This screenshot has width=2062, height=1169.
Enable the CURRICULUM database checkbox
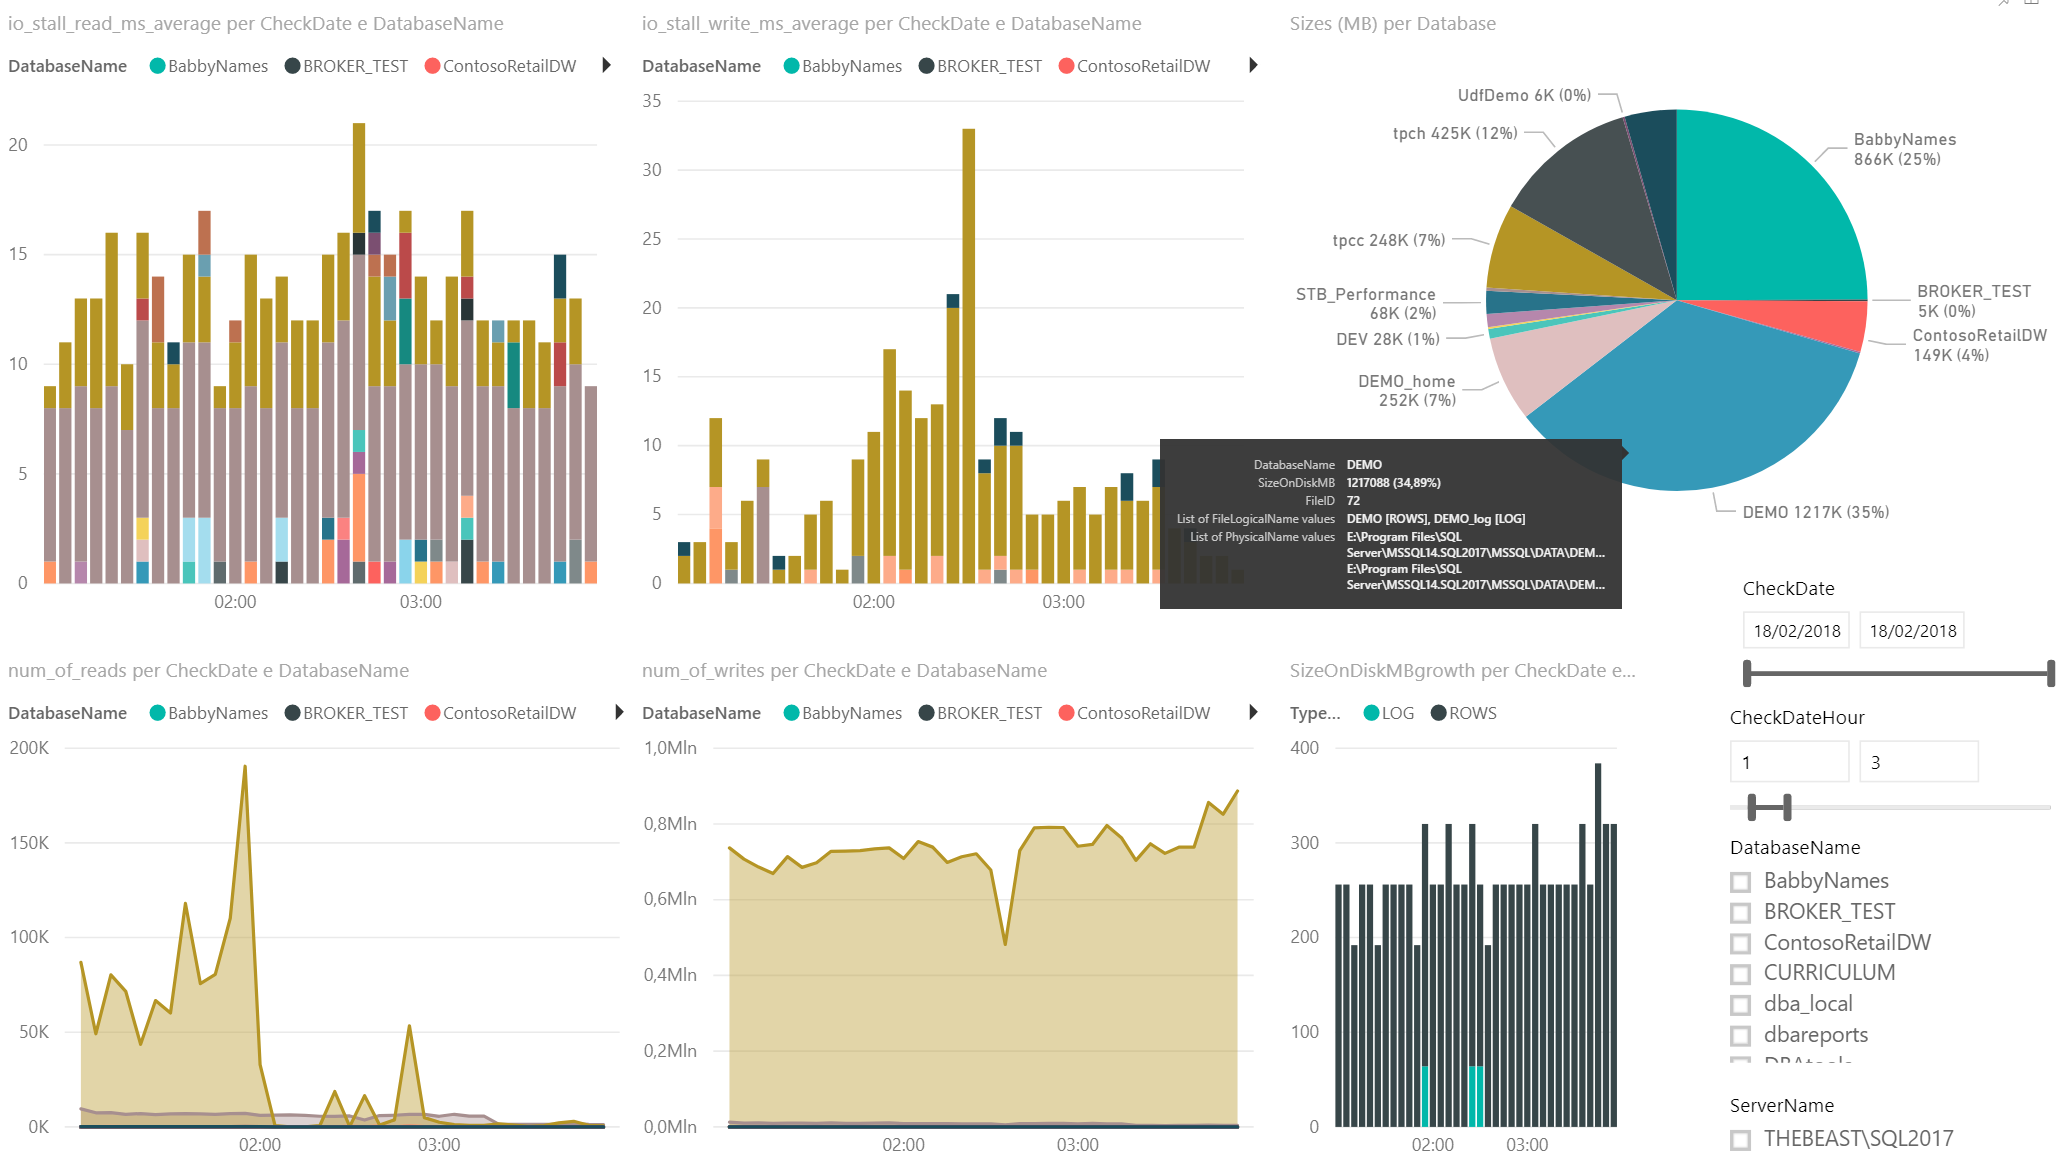(1738, 974)
